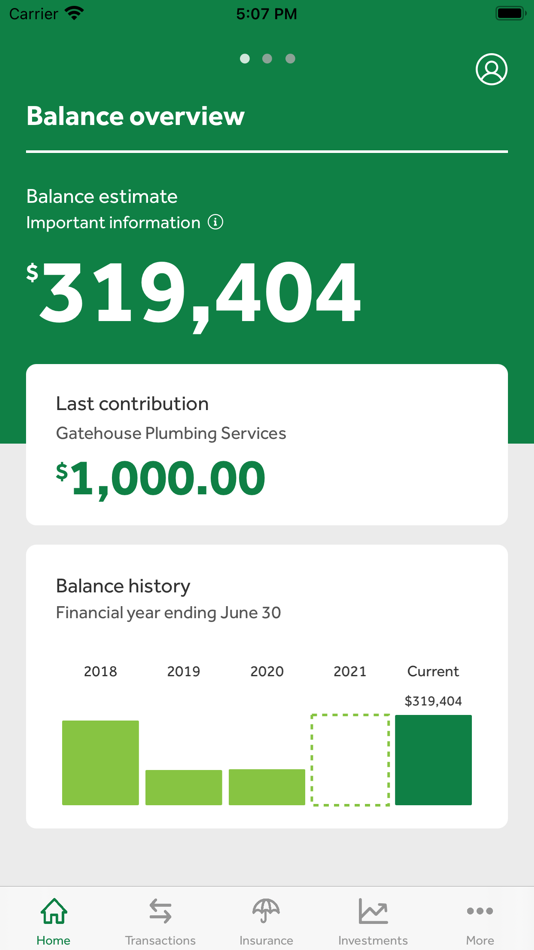Select the second page indicator dot
This screenshot has width=534, height=950.
click(267, 59)
